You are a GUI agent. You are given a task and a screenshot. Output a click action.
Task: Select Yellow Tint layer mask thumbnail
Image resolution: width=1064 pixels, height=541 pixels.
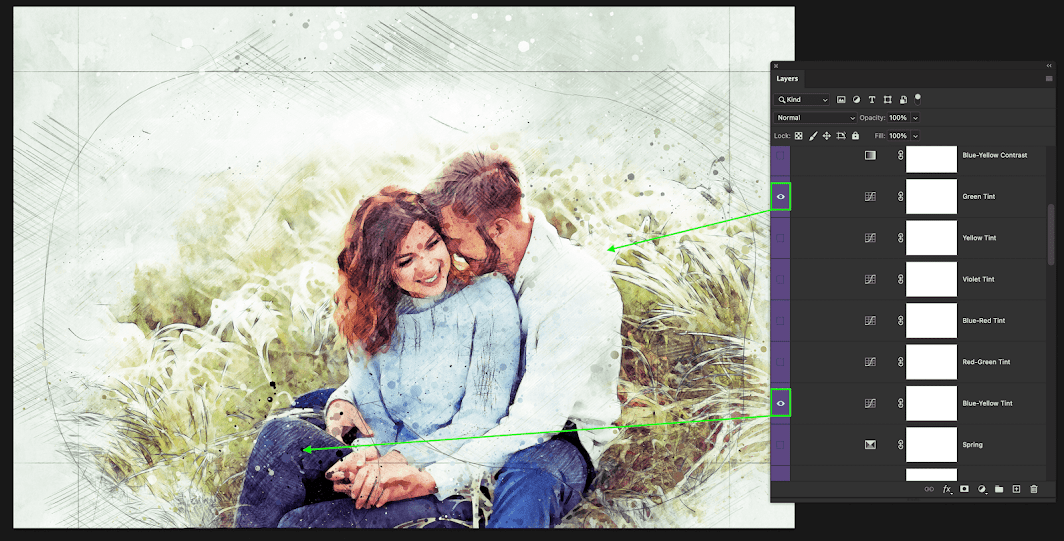pos(931,238)
